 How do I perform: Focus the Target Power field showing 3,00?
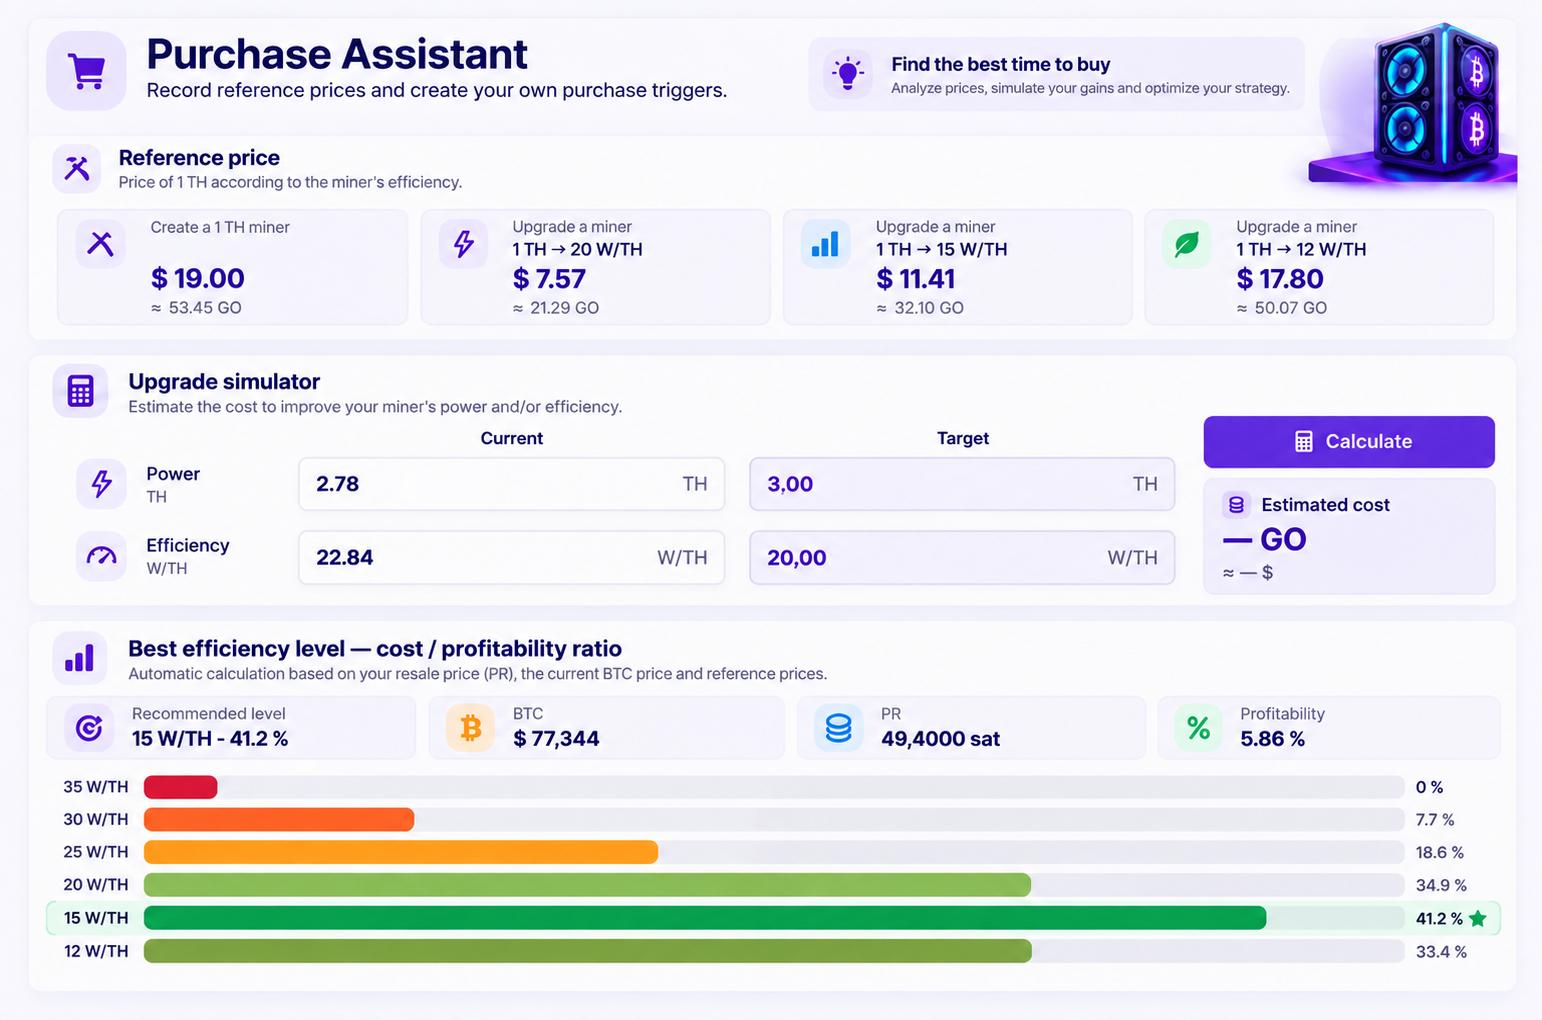click(x=962, y=484)
